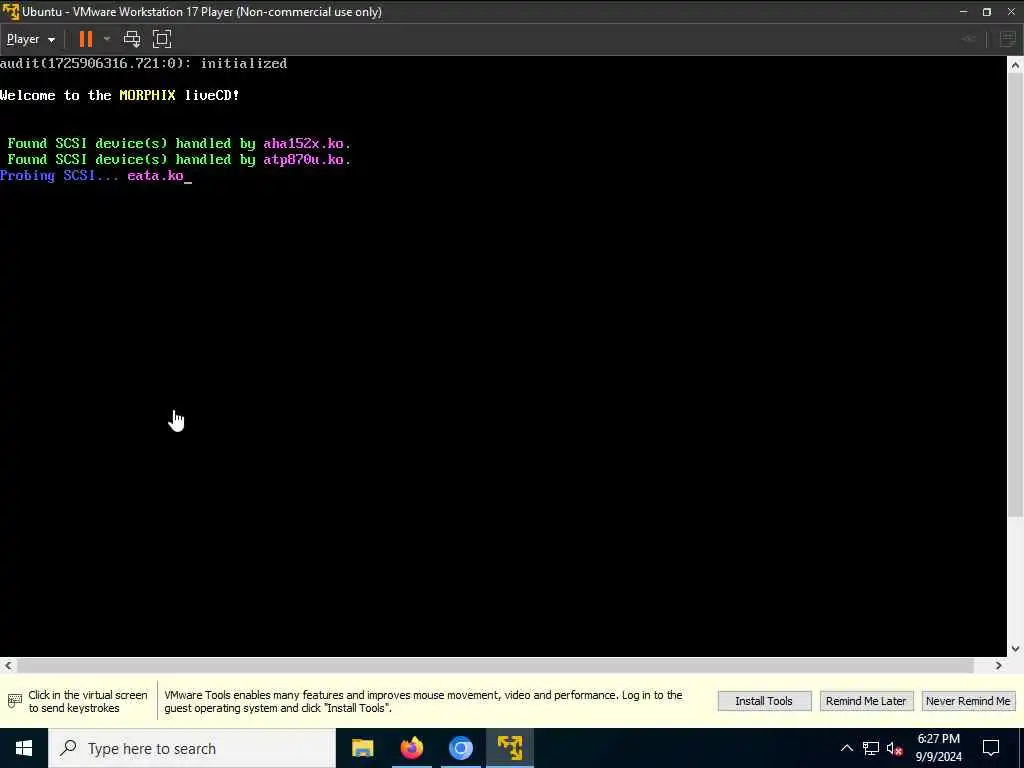Open network status tray icon
Viewport: 1024px width, 768px height.
tap(871, 748)
